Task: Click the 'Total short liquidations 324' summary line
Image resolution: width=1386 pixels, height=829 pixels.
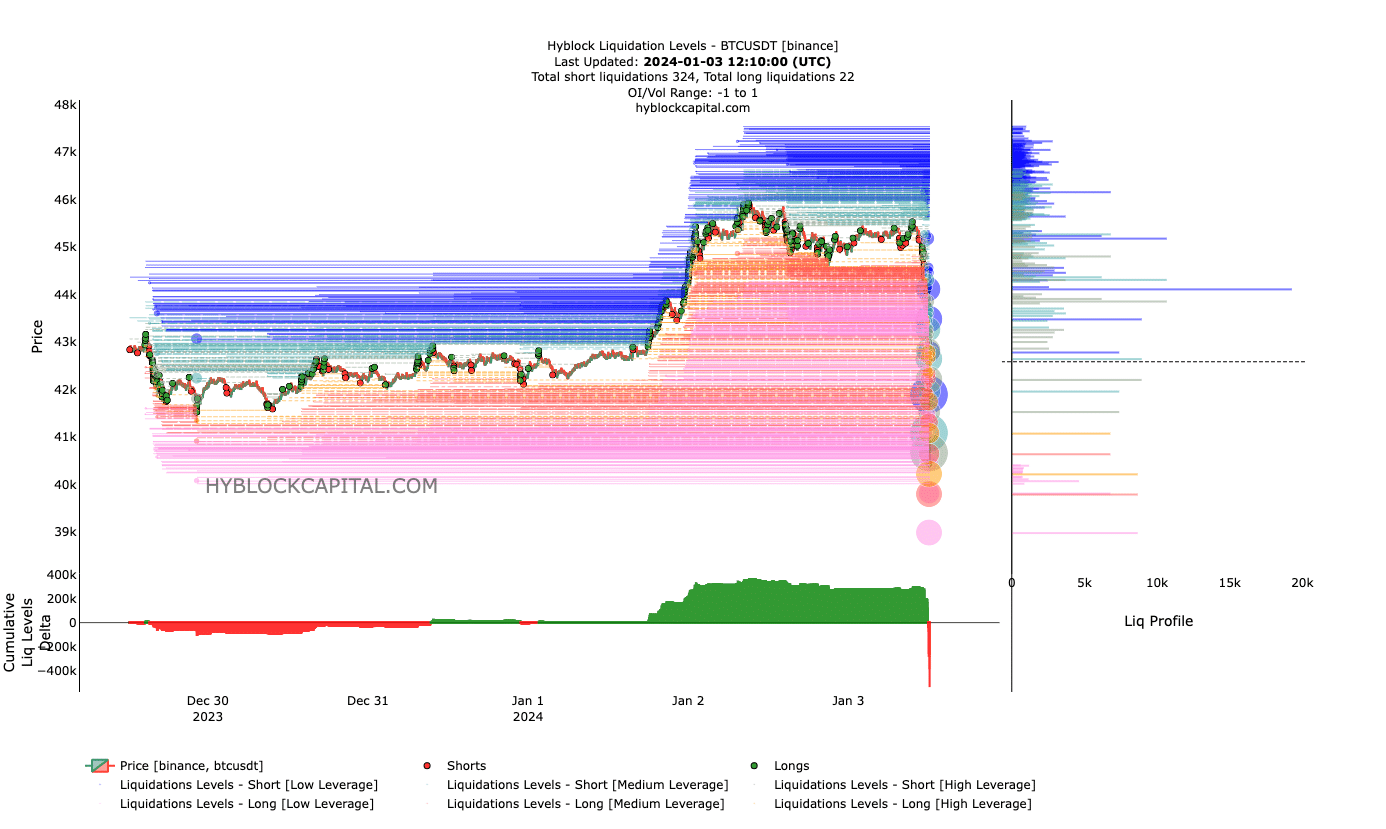Action: click(x=693, y=77)
